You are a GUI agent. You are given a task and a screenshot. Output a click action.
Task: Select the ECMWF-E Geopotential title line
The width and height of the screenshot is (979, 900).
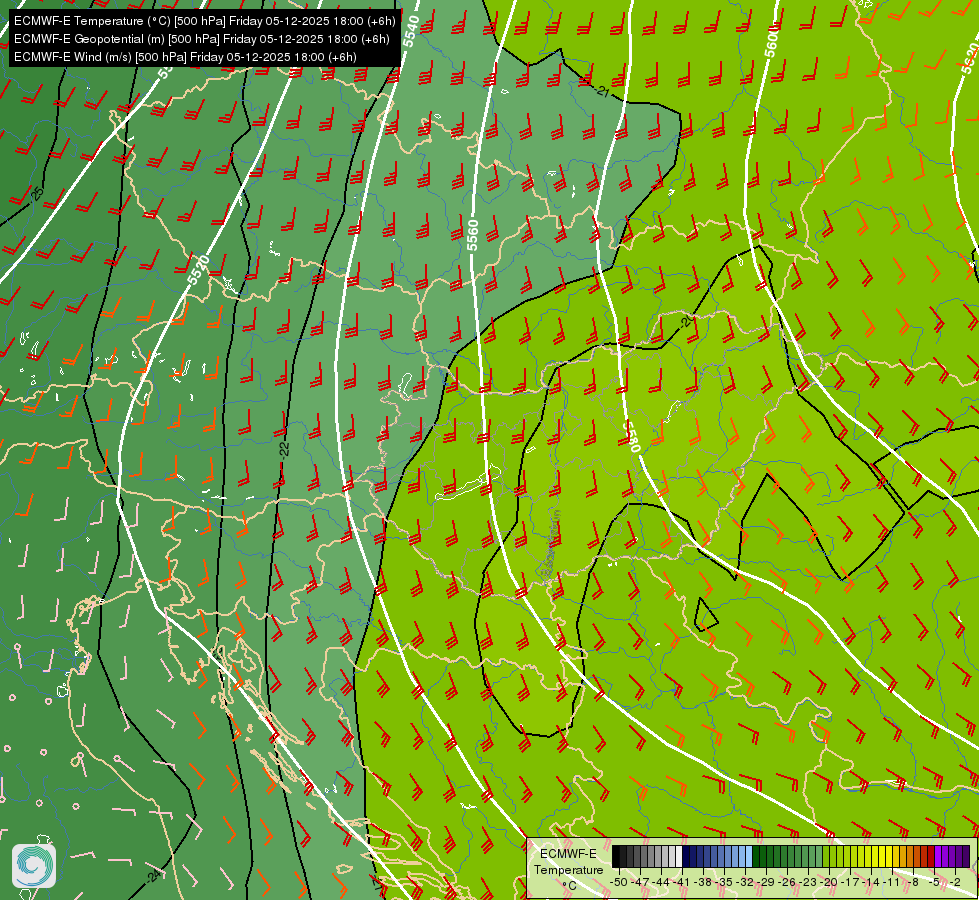pos(202,39)
